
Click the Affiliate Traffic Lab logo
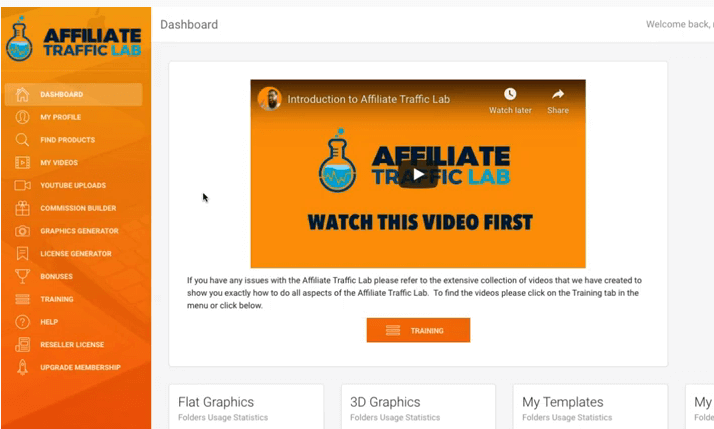tap(74, 40)
